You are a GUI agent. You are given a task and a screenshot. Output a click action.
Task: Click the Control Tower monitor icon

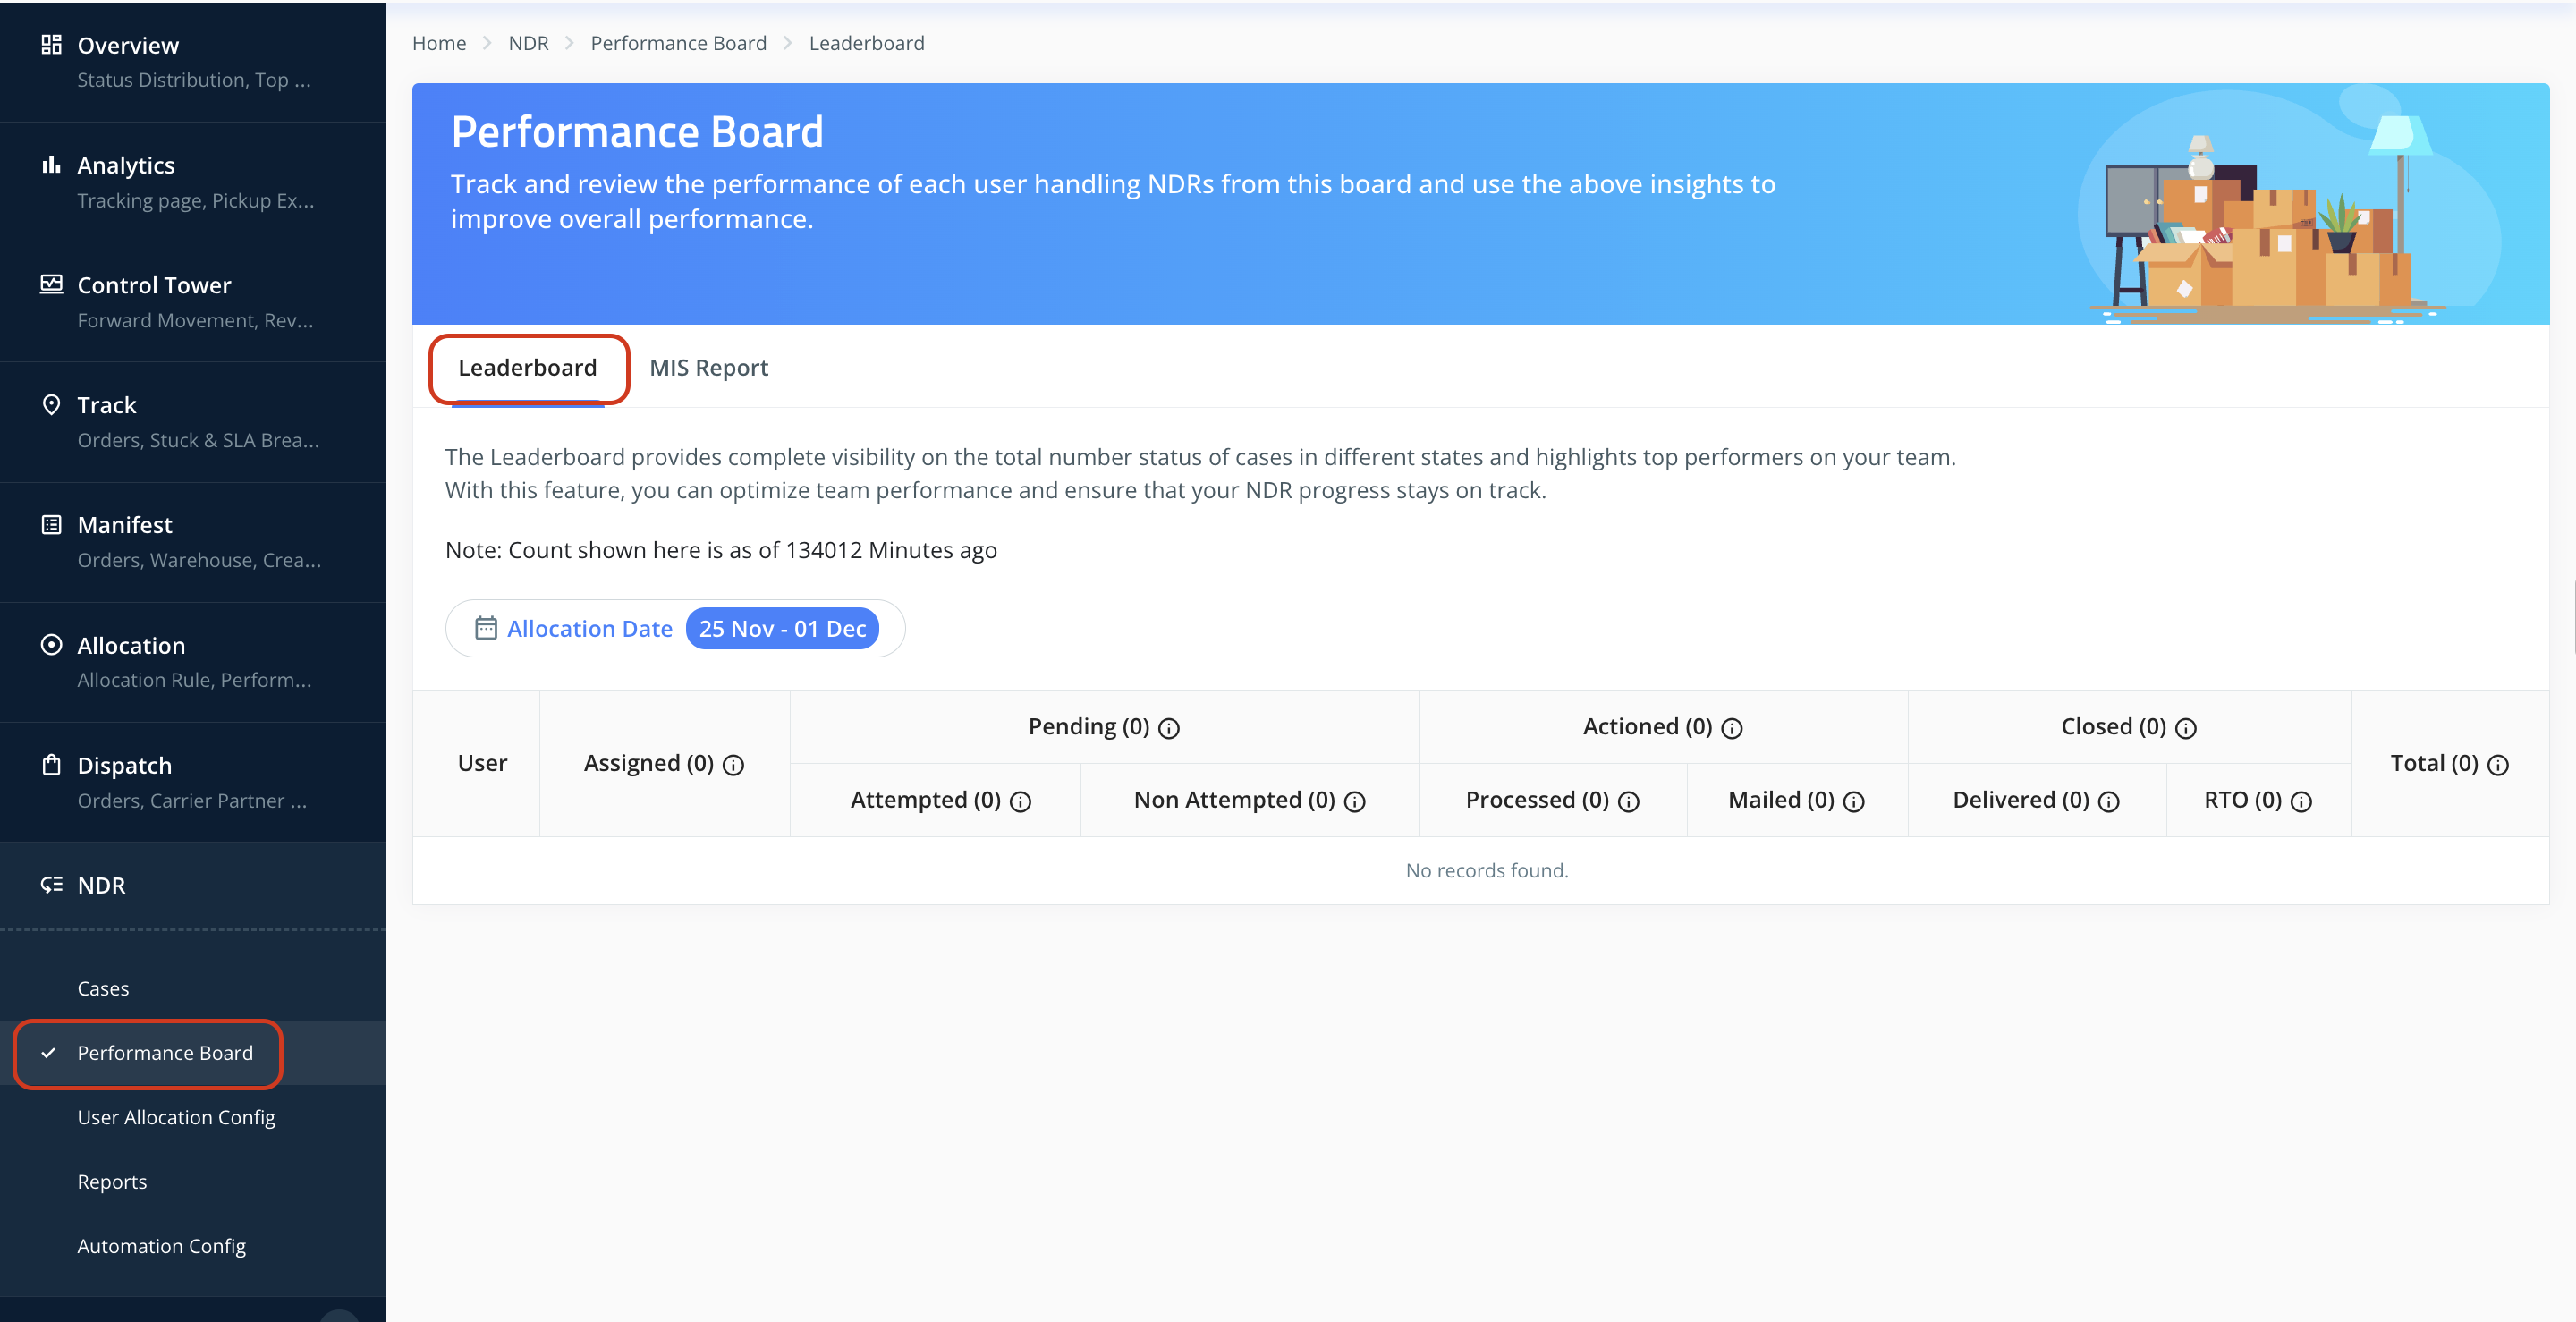coord(51,284)
